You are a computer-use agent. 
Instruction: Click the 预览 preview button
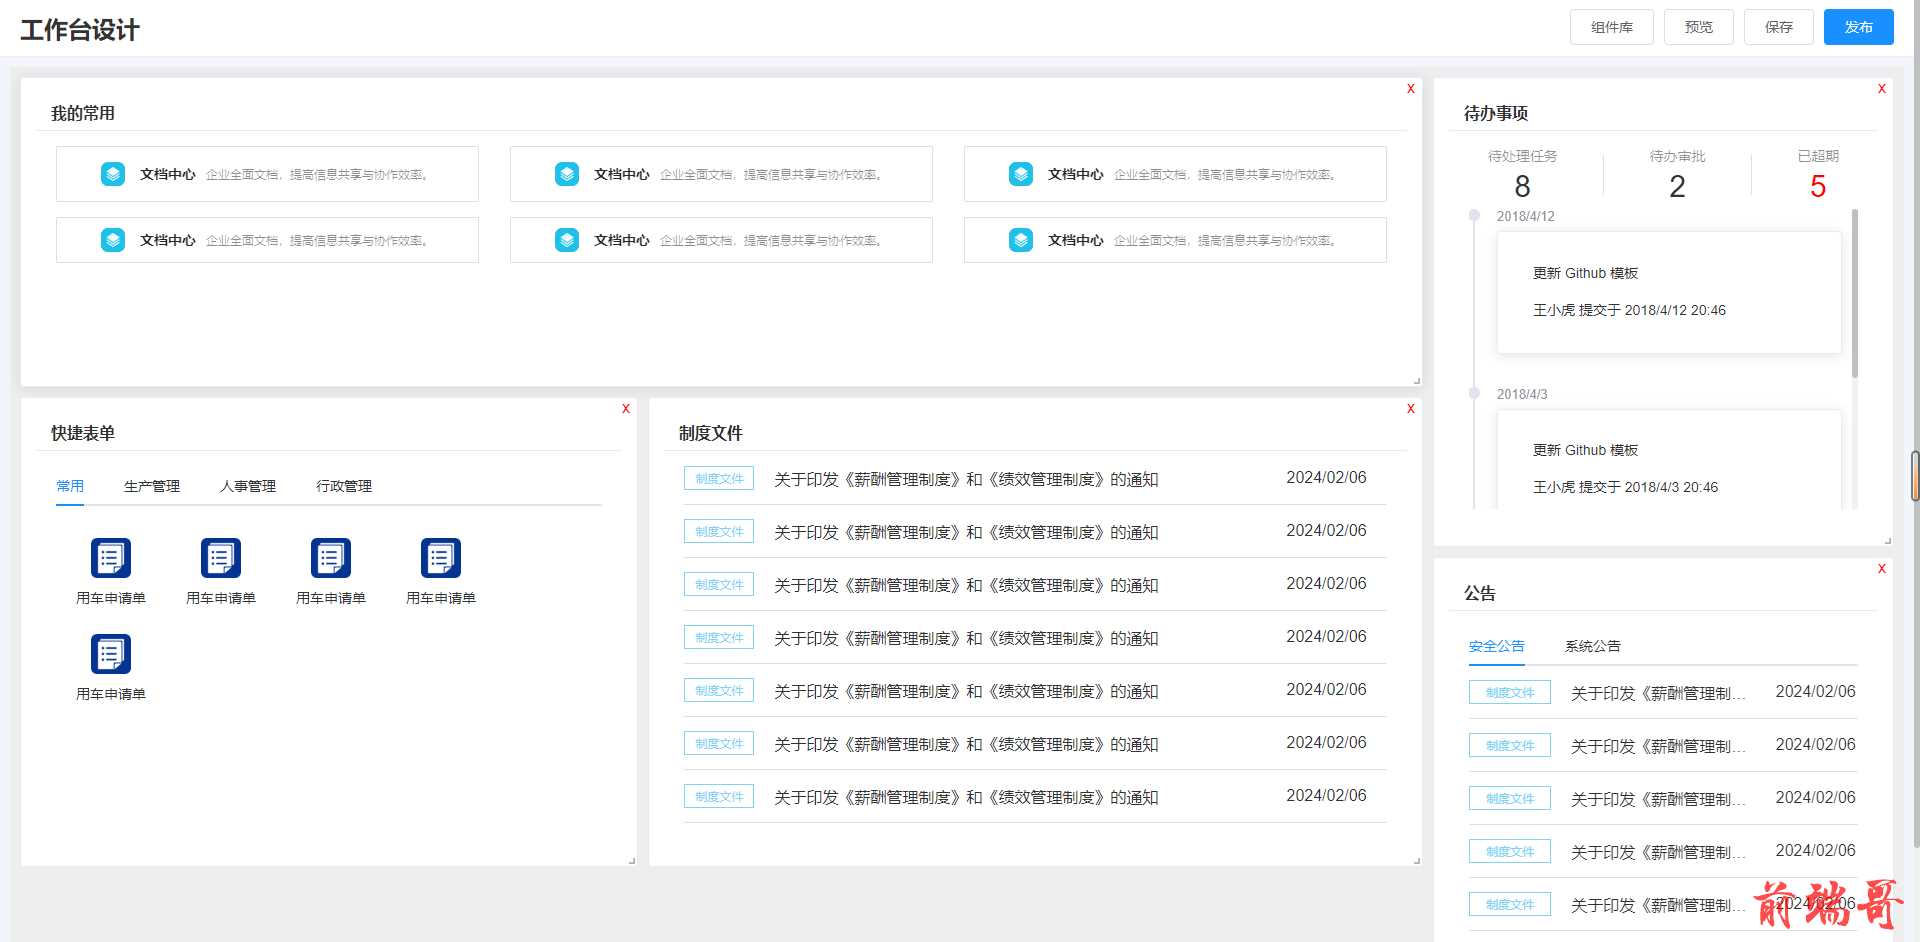[x=1698, y=27]
